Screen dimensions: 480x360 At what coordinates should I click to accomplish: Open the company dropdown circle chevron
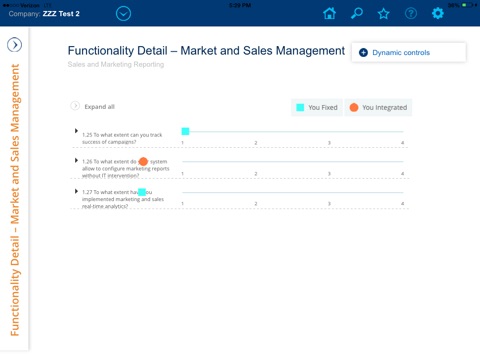pyautogui.click(x=123, y=14)
